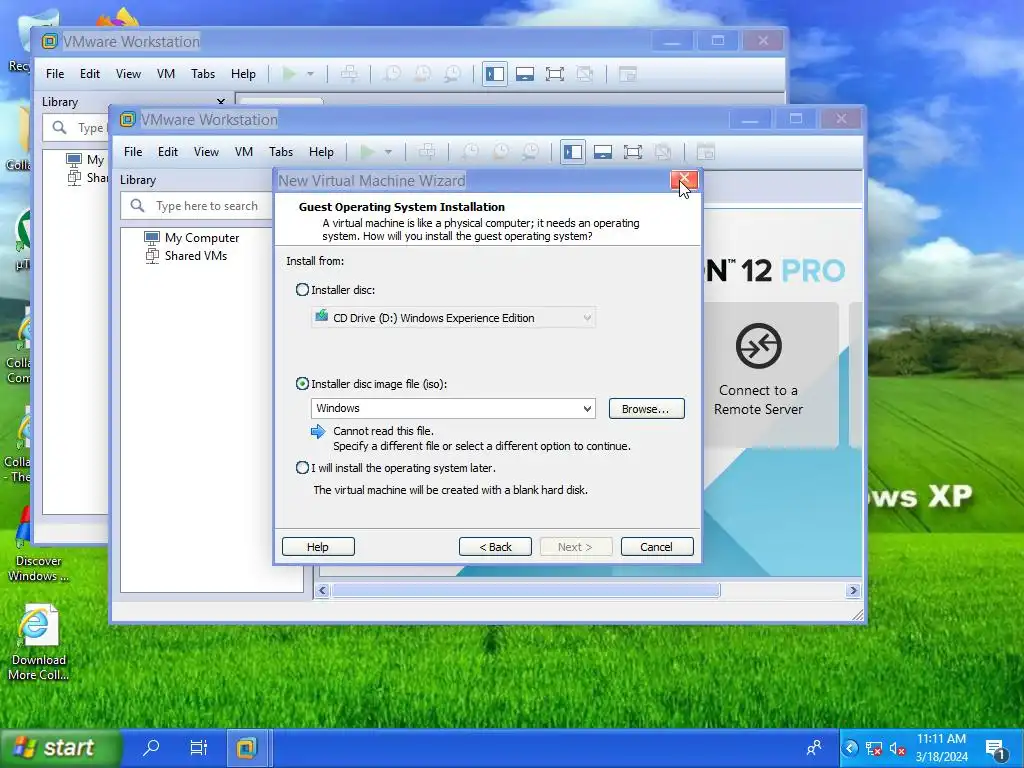Open the start menu
The image size is (1024, 768).
[x=61, y=748]
